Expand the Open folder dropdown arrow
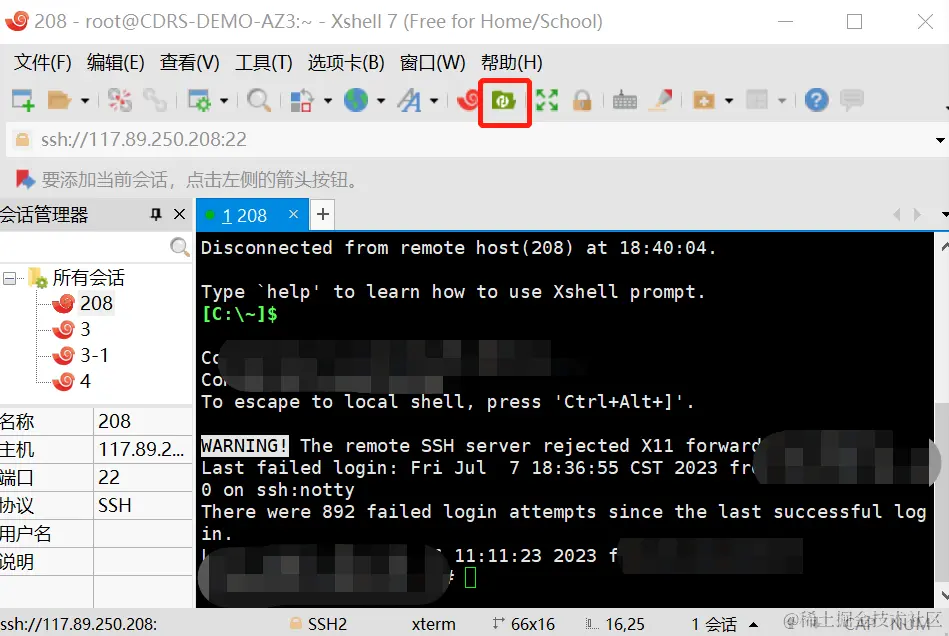949x636 pixels. point(85,100)
